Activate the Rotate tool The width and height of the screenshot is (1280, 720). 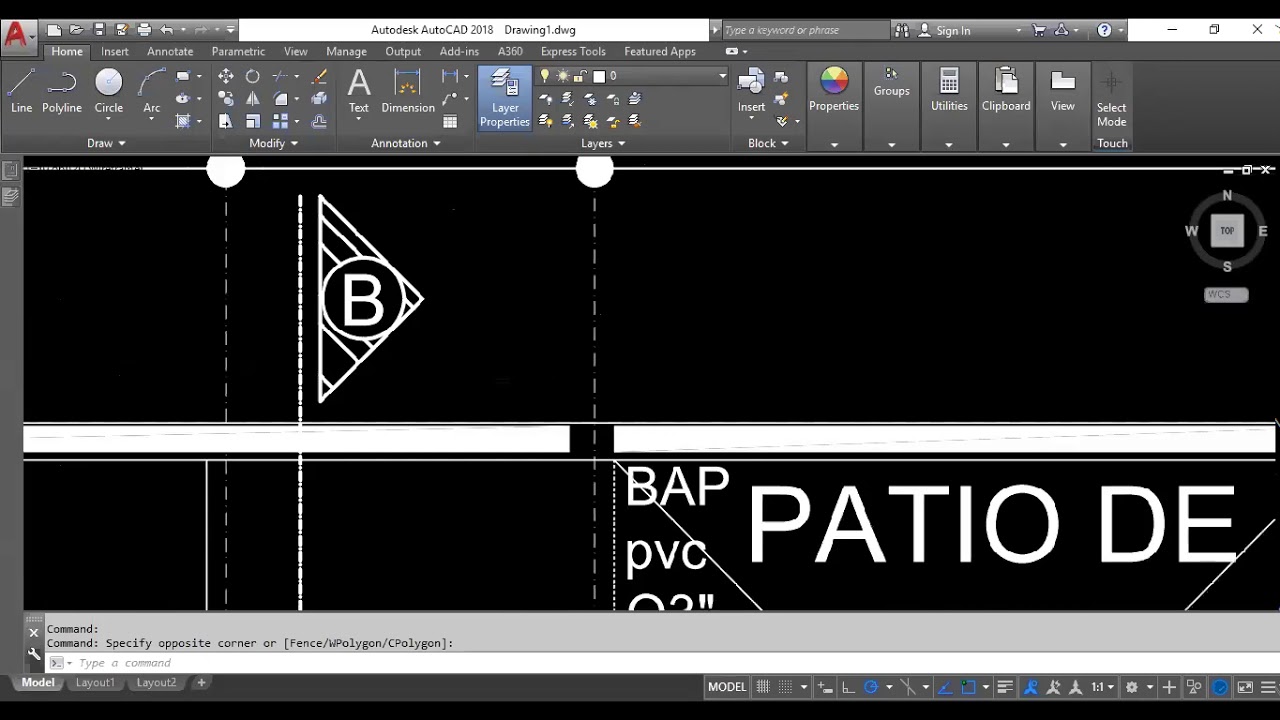pos(253,76)
